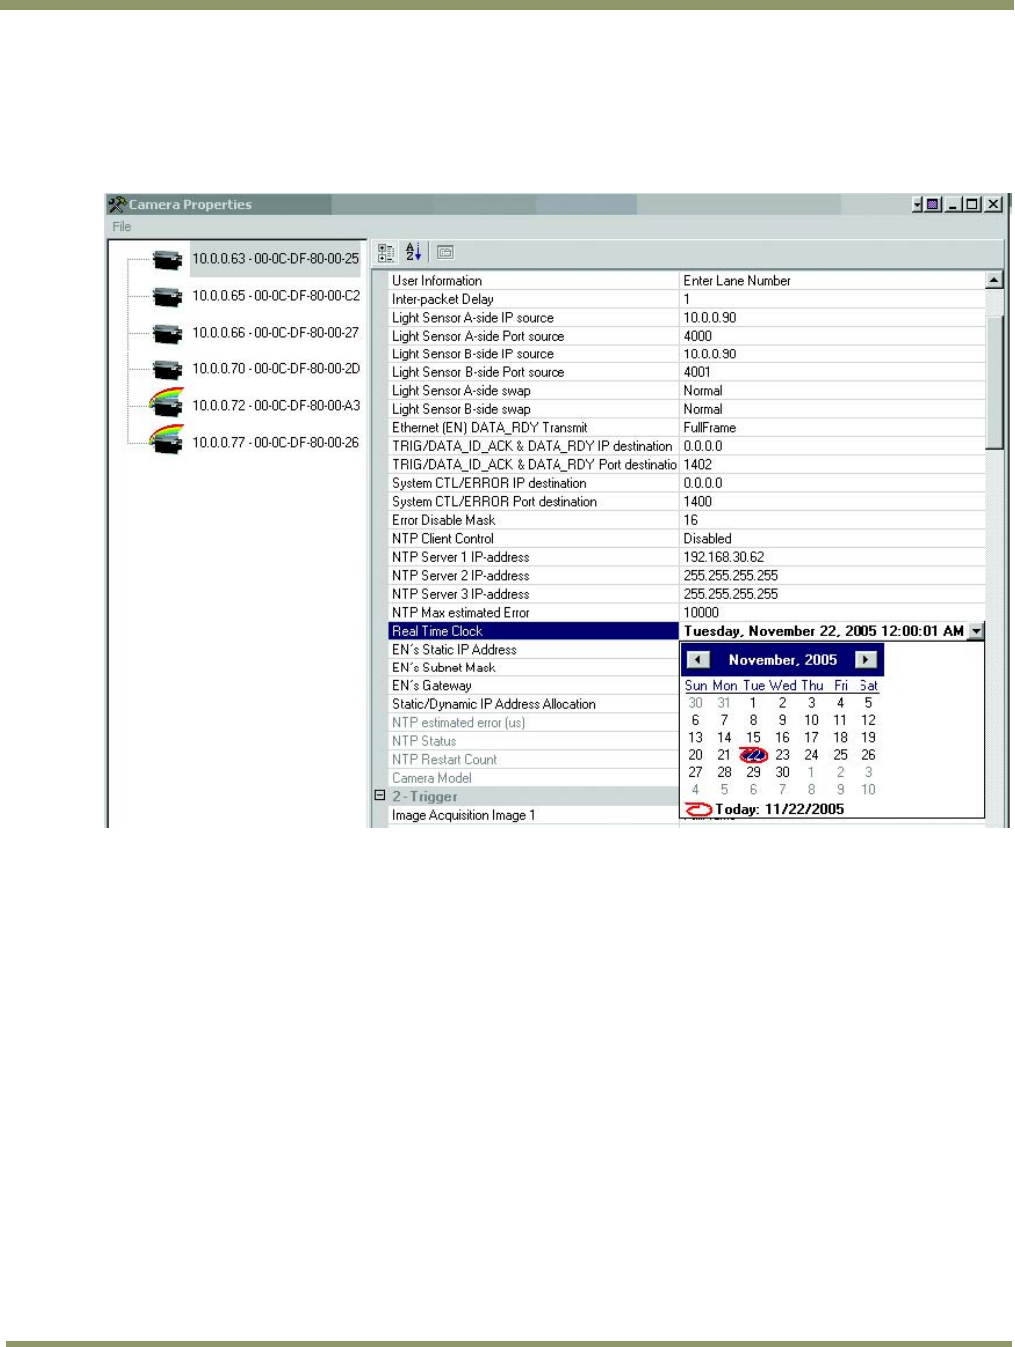Image resolution: width=1015 pixels, height=1347 pixels.
Task: Select color camera icon for 10.0.0.72
Action: coord(167,403)
